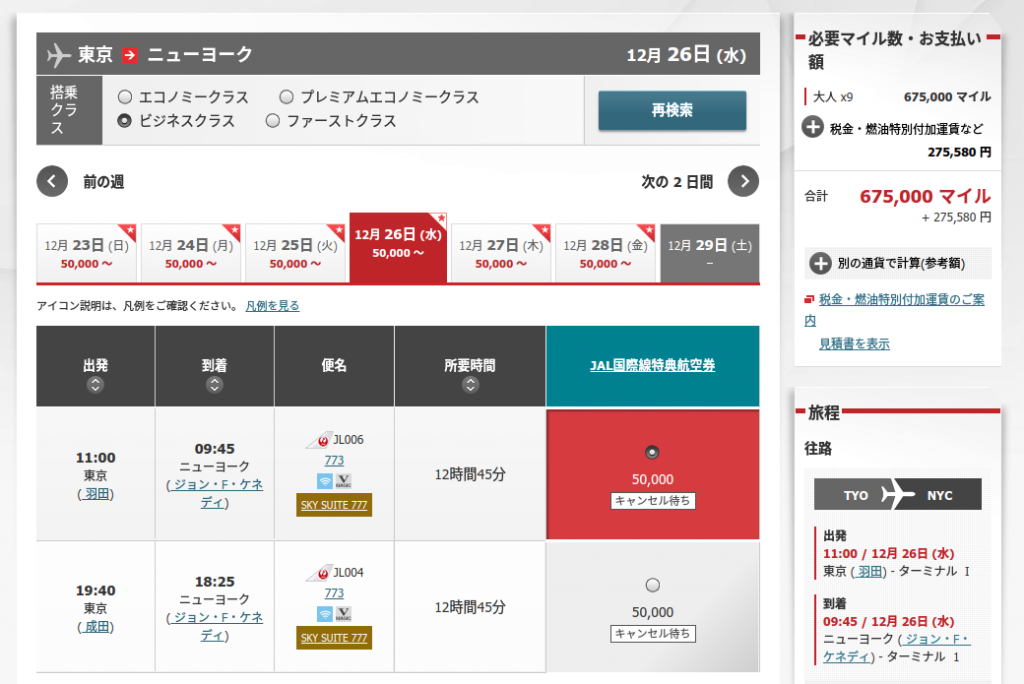Viewport: 1024px width, 684px height.
Task: Click SKY SUITE 777 badge for JL006
Action: click(x=334, y=505)
